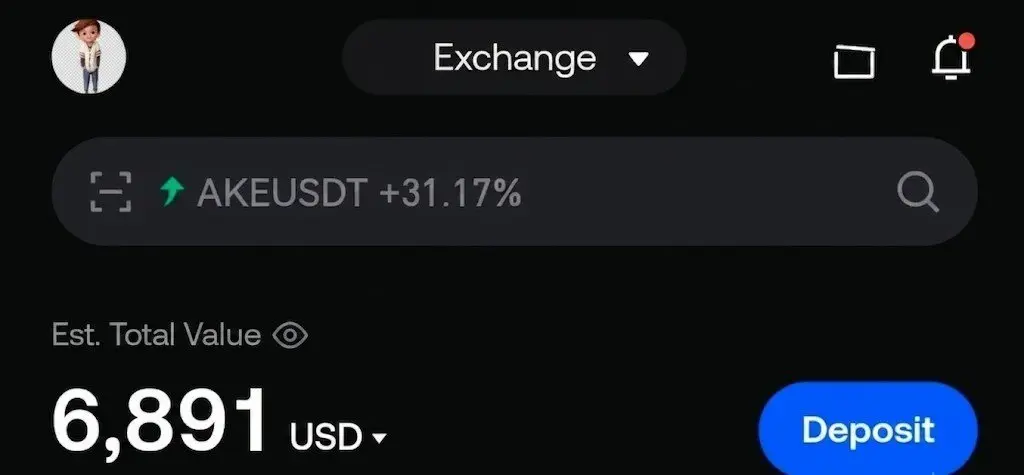Tap the green trending up arrow
The height and width of the screenshot is (475, 1024).
pyautogui.click(x=172, y=193)
